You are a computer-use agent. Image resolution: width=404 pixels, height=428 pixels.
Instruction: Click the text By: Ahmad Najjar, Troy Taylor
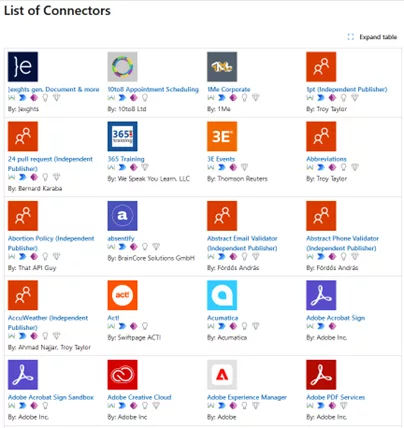click(x=49, y=347)
